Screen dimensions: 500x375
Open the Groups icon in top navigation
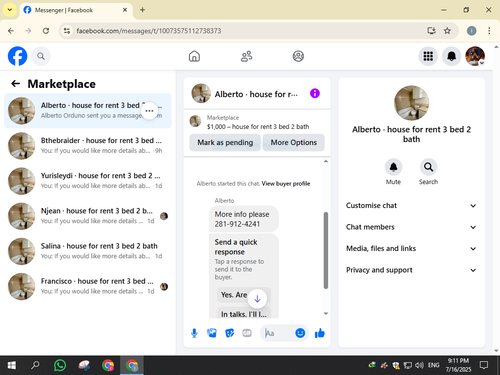click(298, 56)
